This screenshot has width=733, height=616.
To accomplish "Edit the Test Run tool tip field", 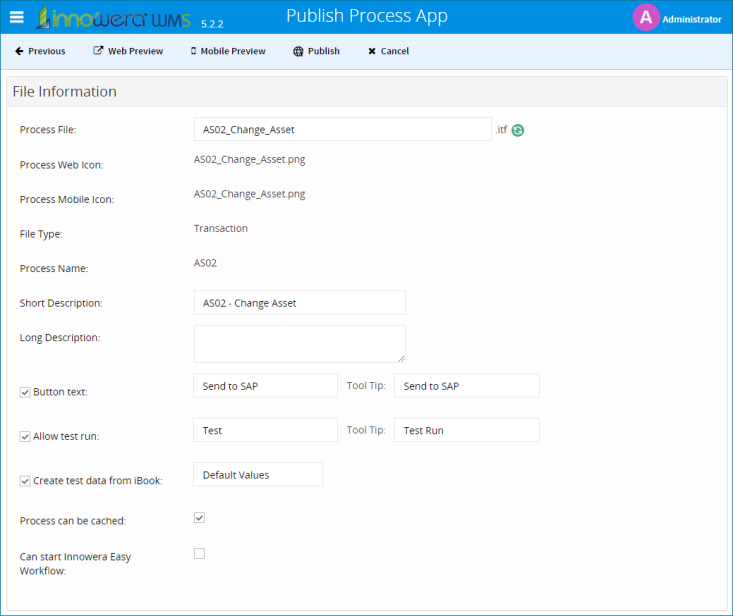I will (467, 430).
